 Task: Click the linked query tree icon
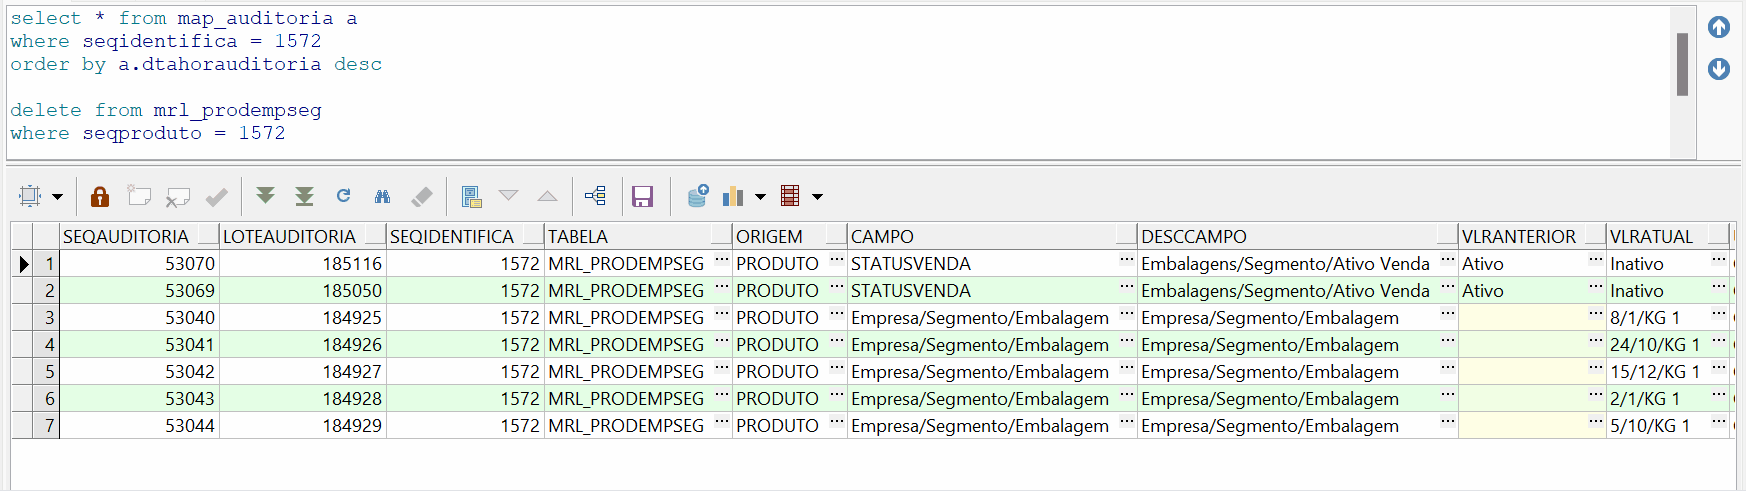coord(595,196)
